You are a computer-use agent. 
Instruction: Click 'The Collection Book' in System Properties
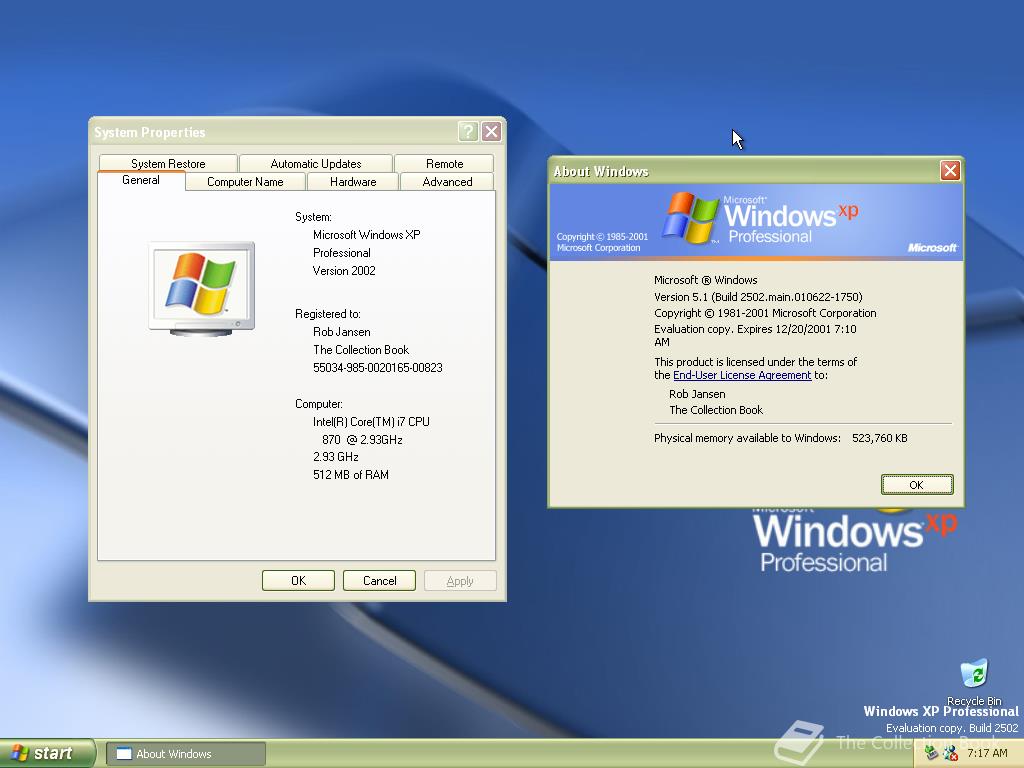[361, 349]
